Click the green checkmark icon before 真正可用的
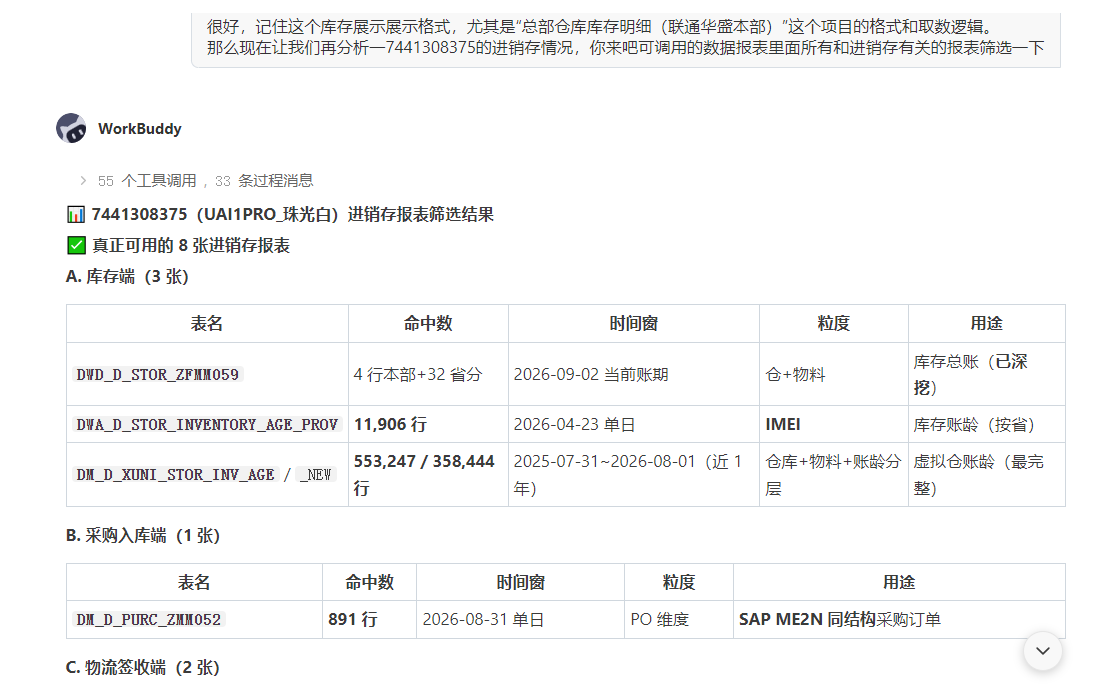 [x=76, y=246]
